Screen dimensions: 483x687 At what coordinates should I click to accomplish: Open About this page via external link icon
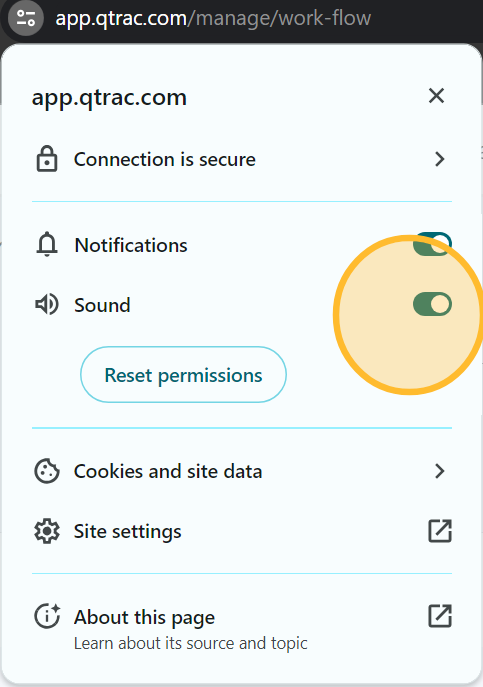(440, 616)
